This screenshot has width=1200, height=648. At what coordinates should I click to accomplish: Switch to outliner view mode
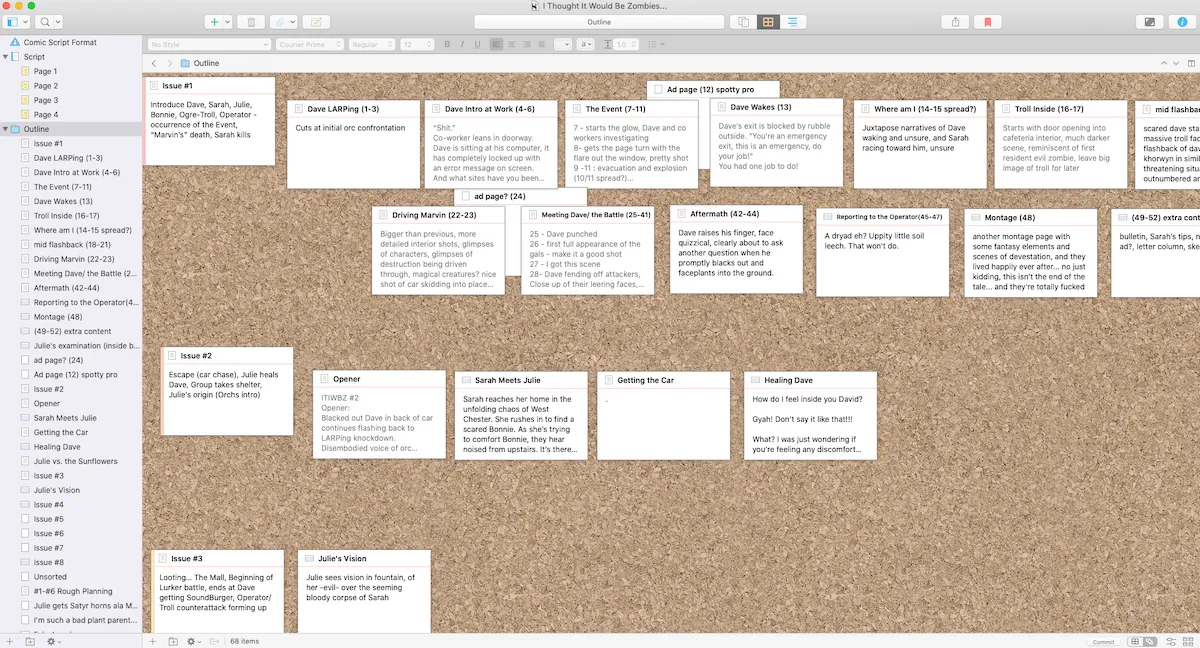(792, 21)
